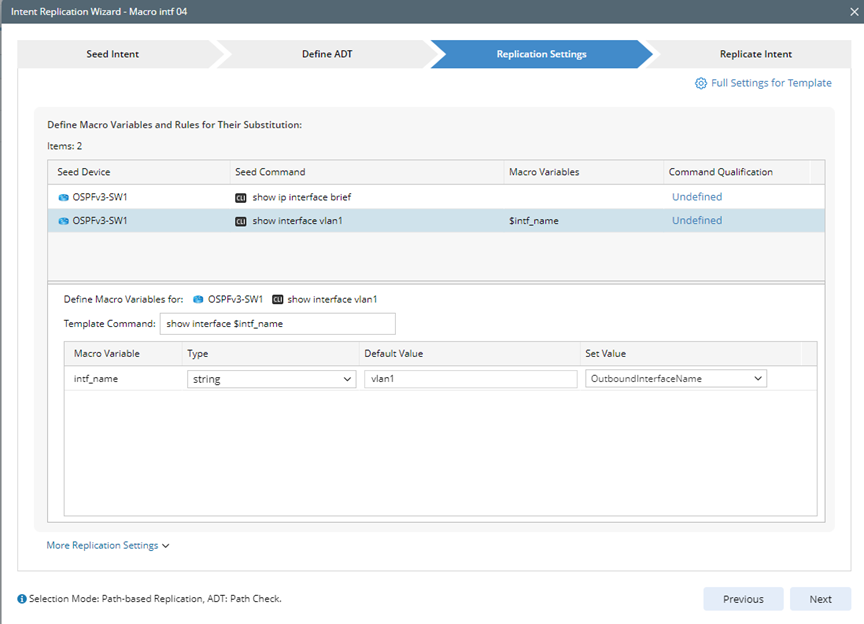Open the Type dropdown for intf_name
The height and width of the screenshot is (624, 864).
[271, 379]
